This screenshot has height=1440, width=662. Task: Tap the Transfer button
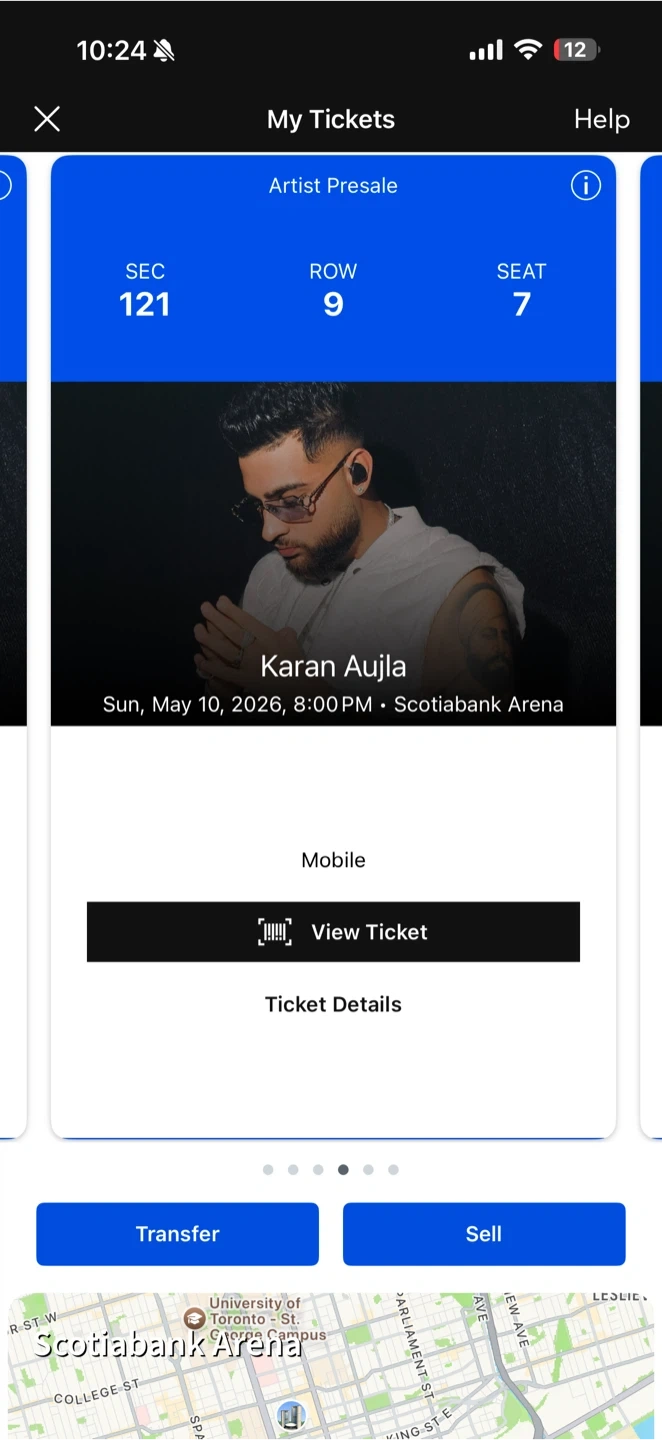click(178, 1234)
